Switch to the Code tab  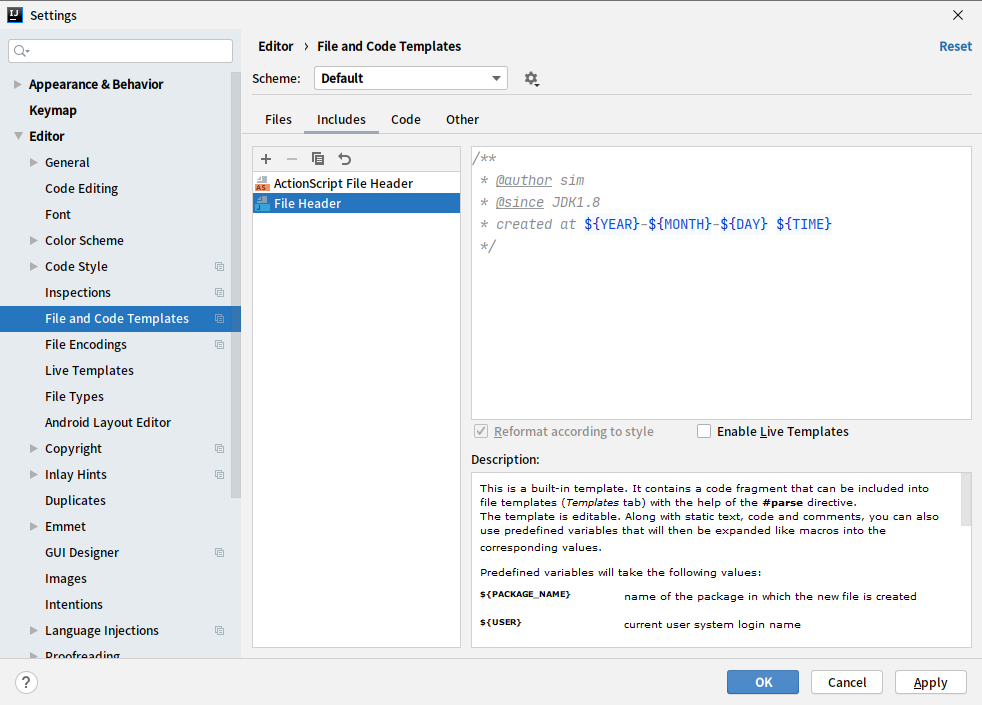[406, 120]
